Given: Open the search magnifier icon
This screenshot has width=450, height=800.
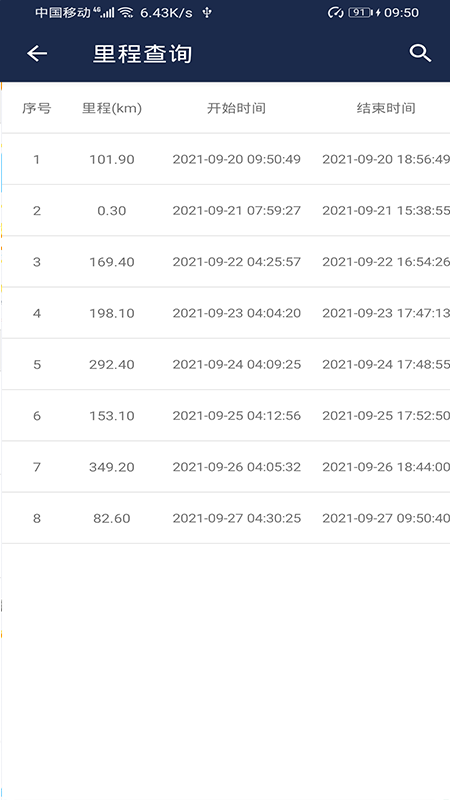Looking at the screenshot, I should pyautogui.click(x=420, y=53).
